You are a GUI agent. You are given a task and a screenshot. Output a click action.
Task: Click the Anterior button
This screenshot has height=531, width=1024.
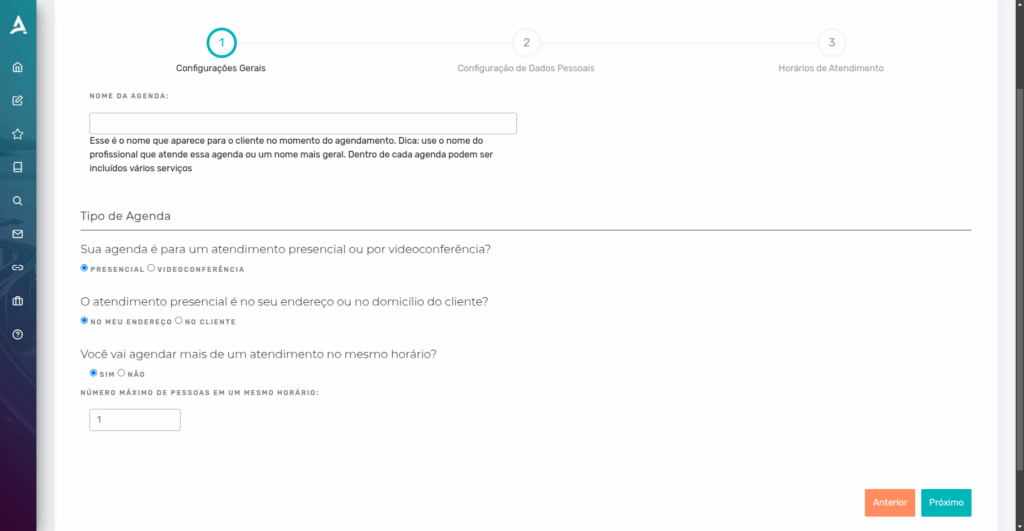pos(889,502)
